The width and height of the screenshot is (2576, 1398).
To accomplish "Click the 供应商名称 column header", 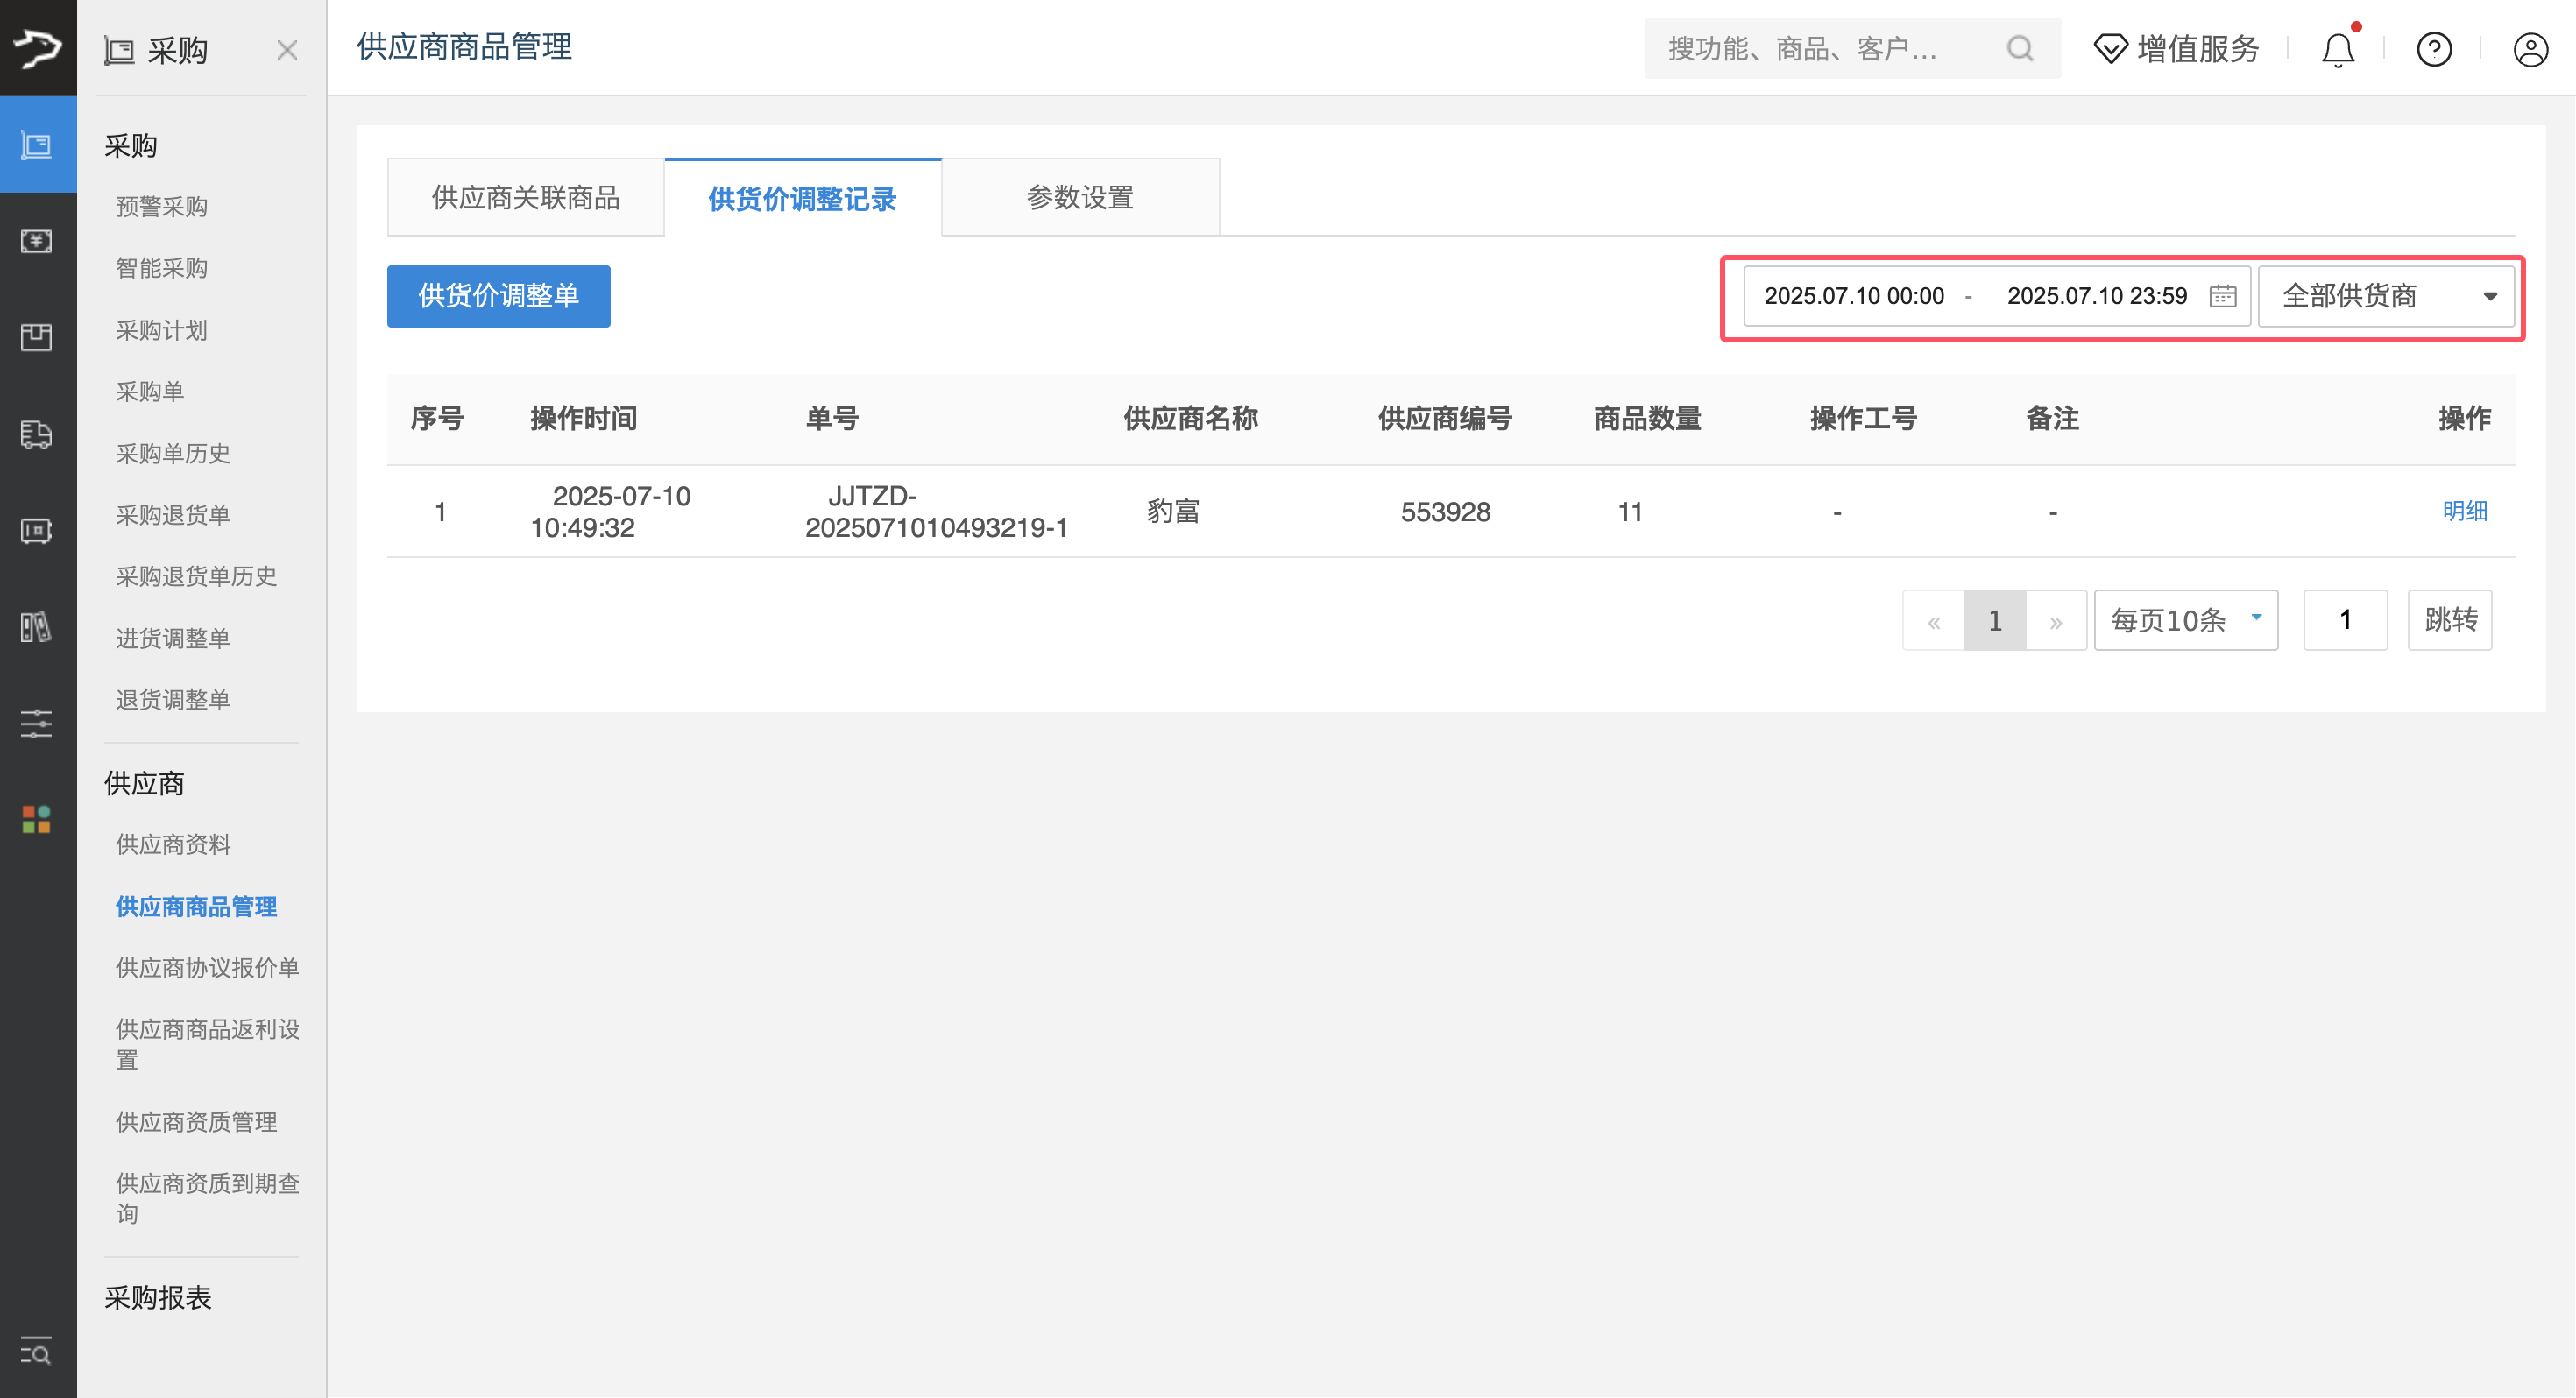I will [x=1190, y=418].
